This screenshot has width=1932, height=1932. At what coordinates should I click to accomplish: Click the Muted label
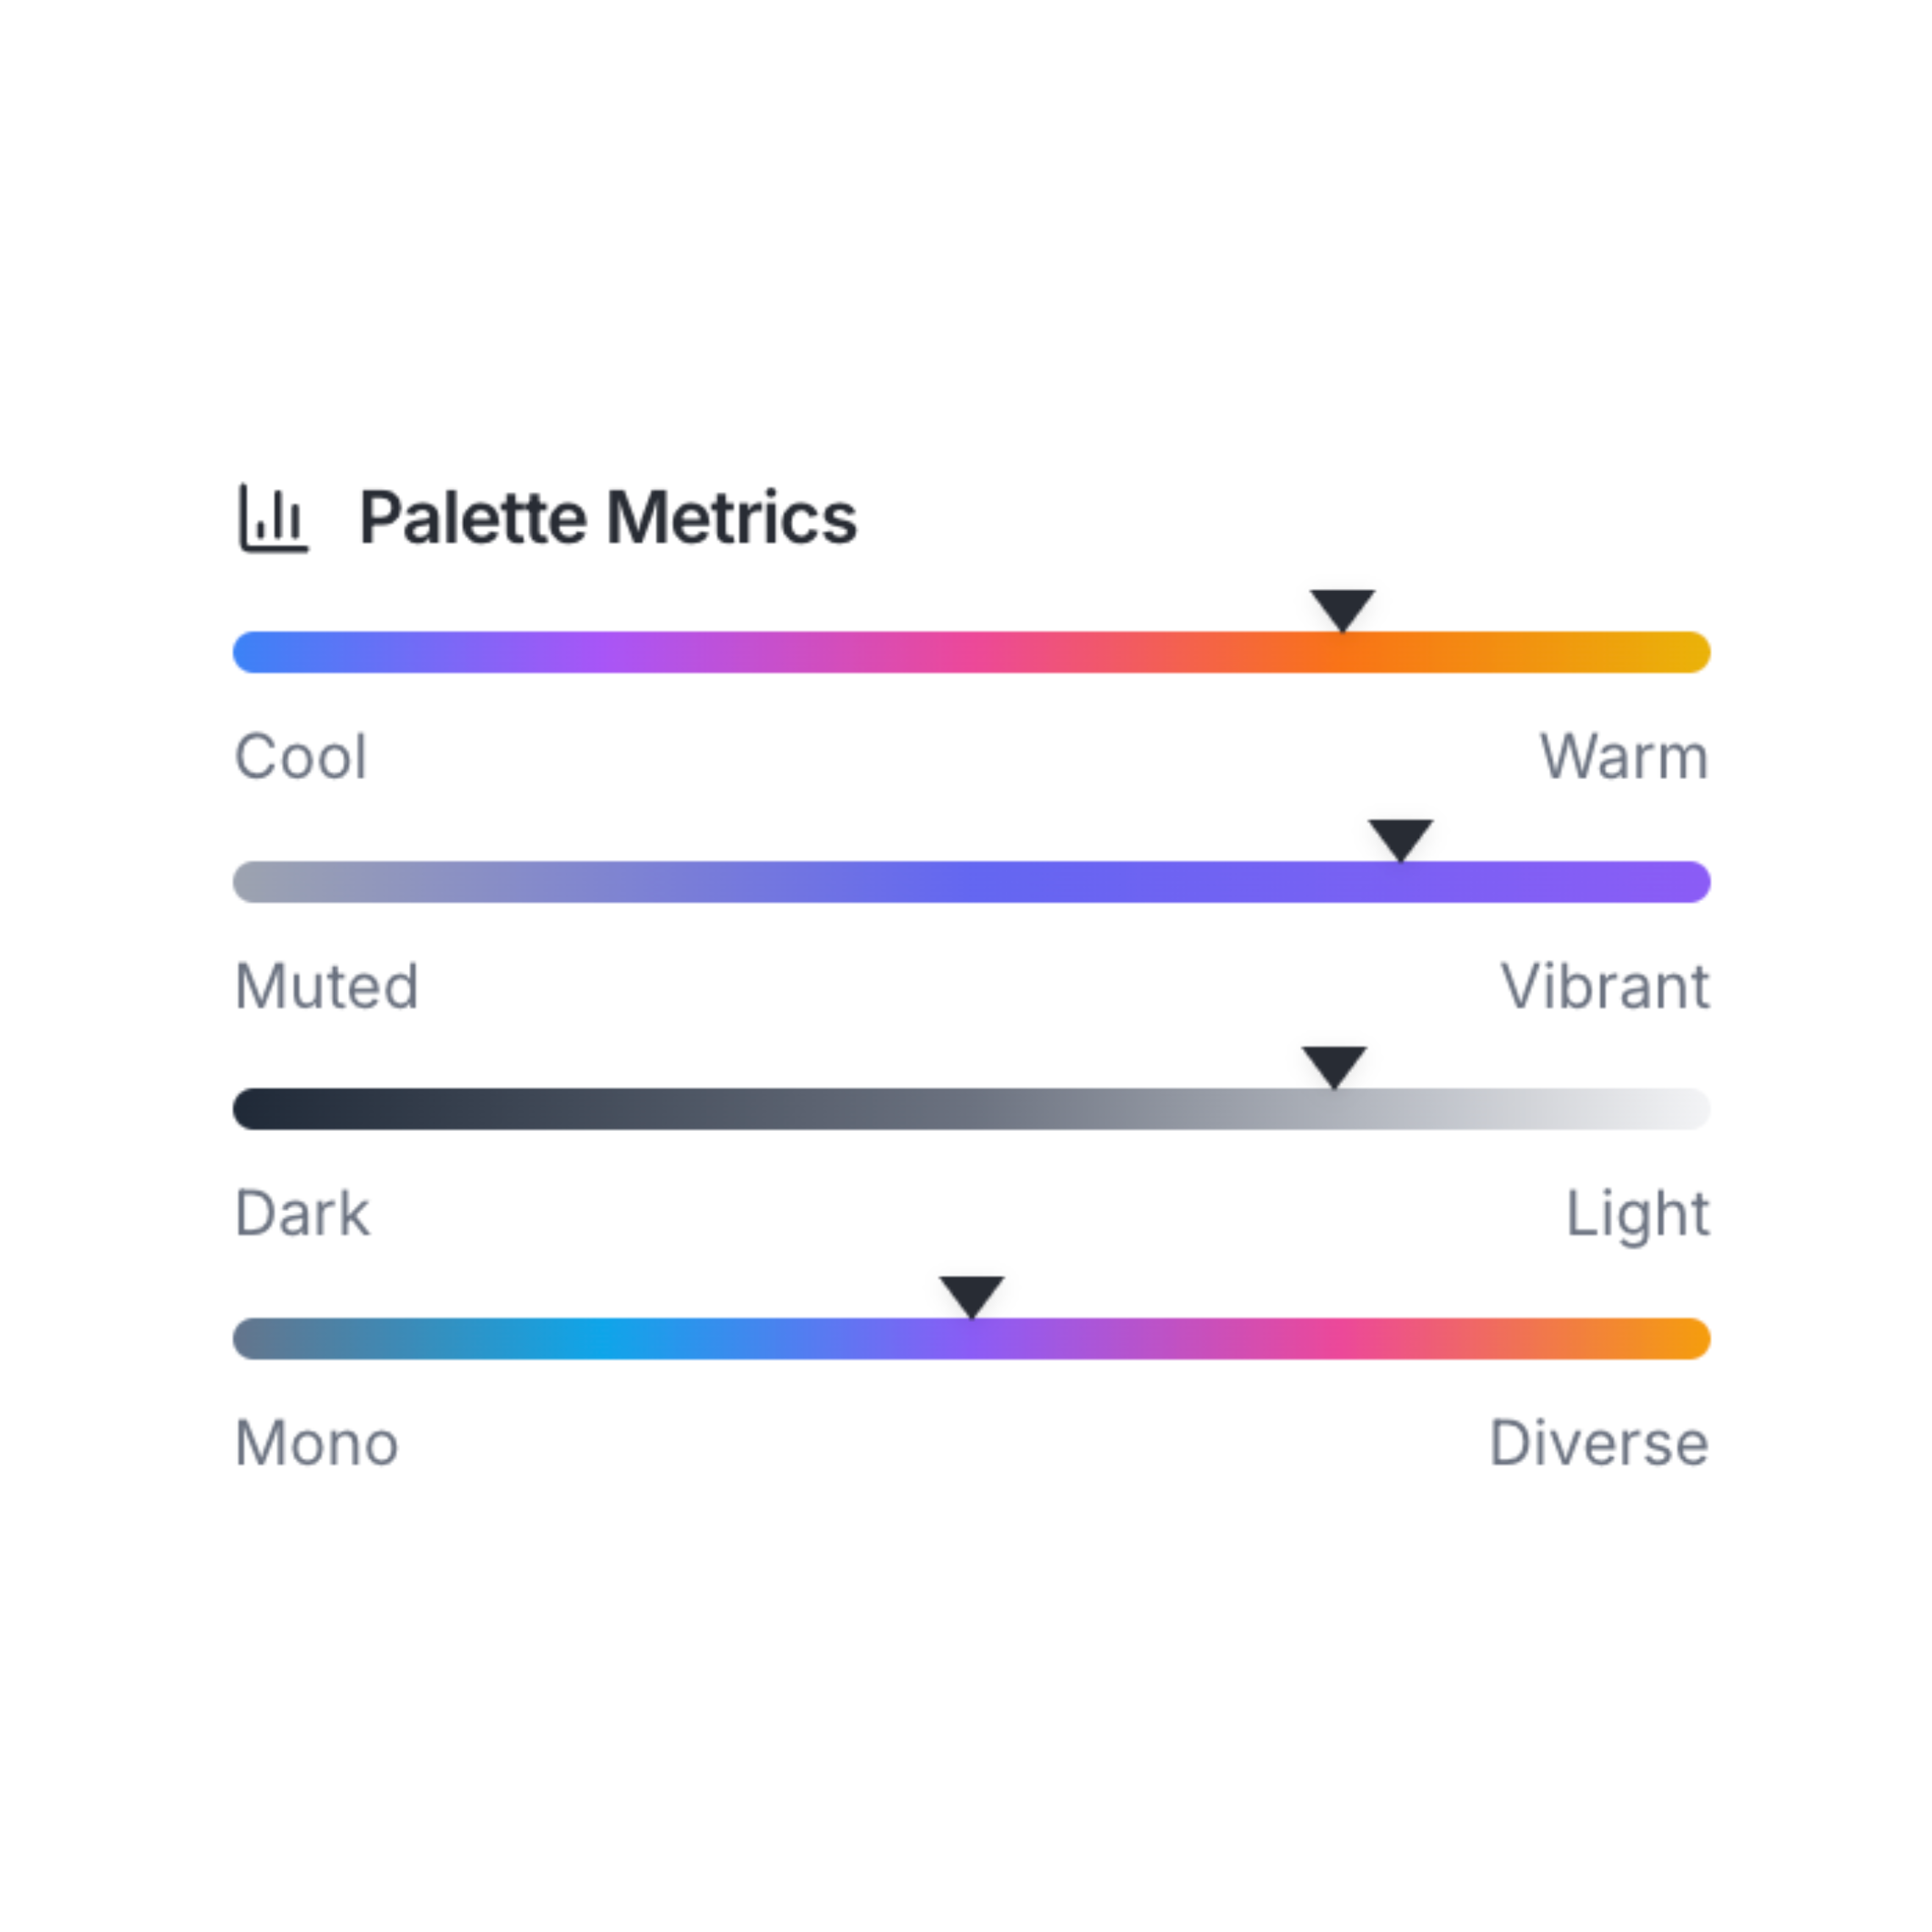pyautogui.click(x=326, y=987)
